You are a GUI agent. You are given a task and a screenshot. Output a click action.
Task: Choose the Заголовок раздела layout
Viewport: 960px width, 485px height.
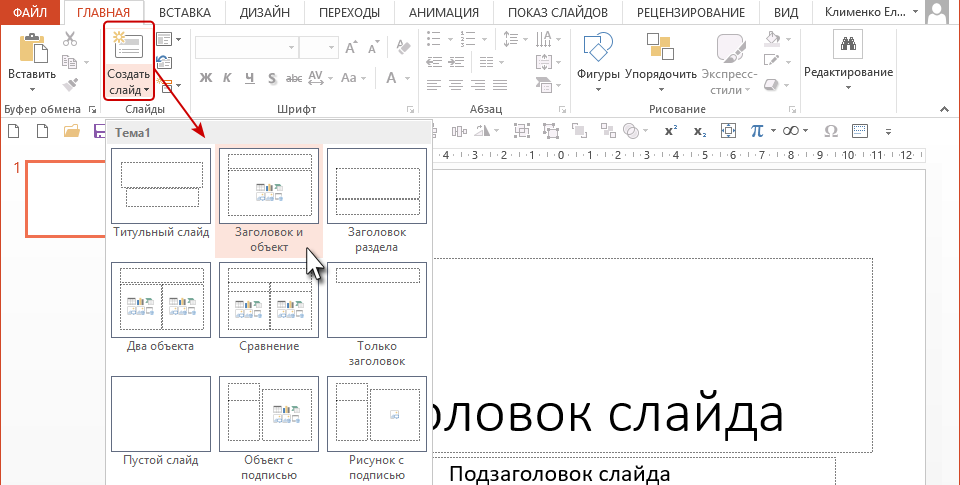(377, 201)
